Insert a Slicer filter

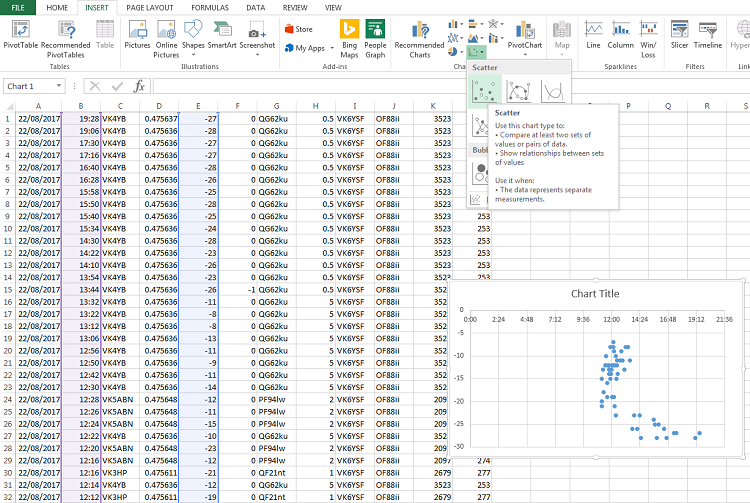(679, 37)
